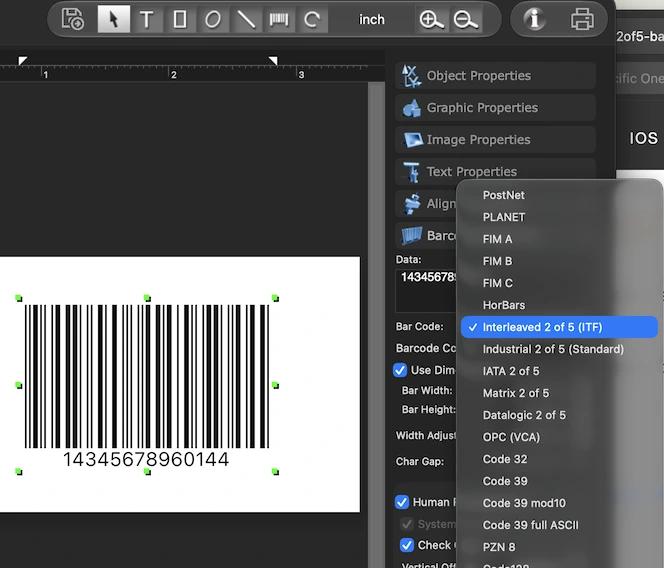Select the line drawing tool
Screen dimensions: 664x568
pyautogui.click(x=246, y=19)
